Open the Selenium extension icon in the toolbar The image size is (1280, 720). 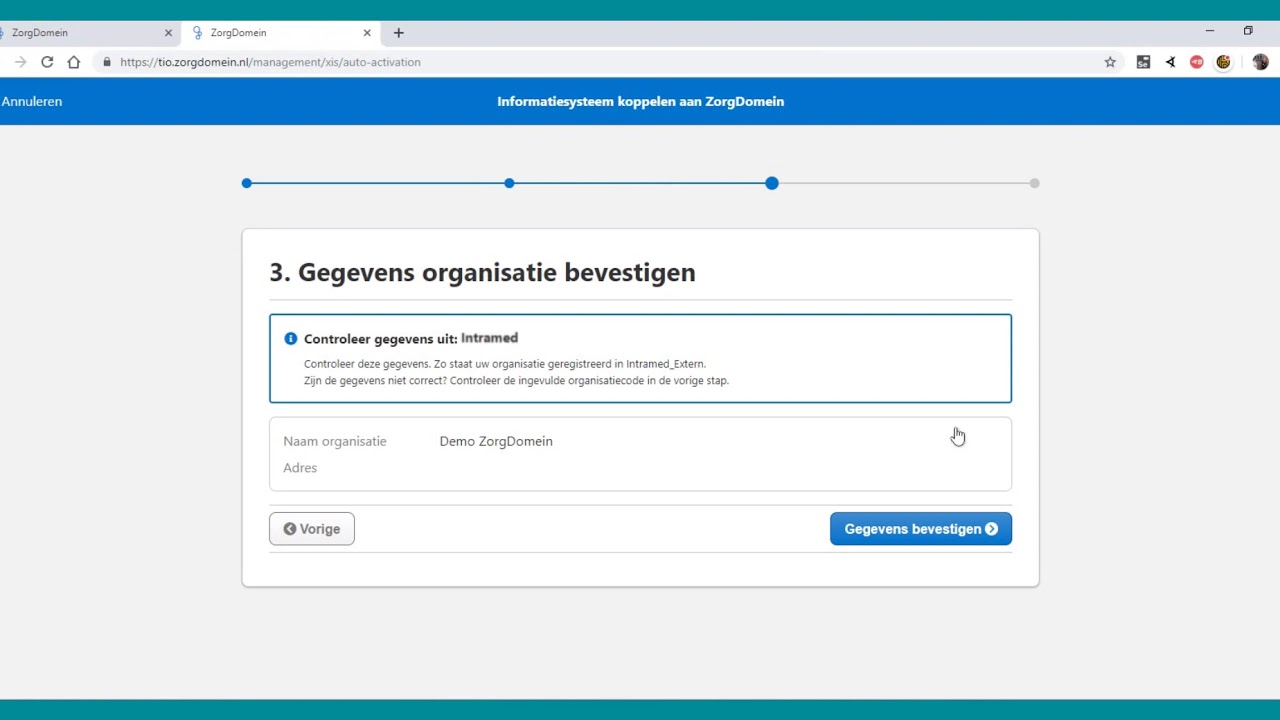pyautogui.click(x=1143, y=62)
